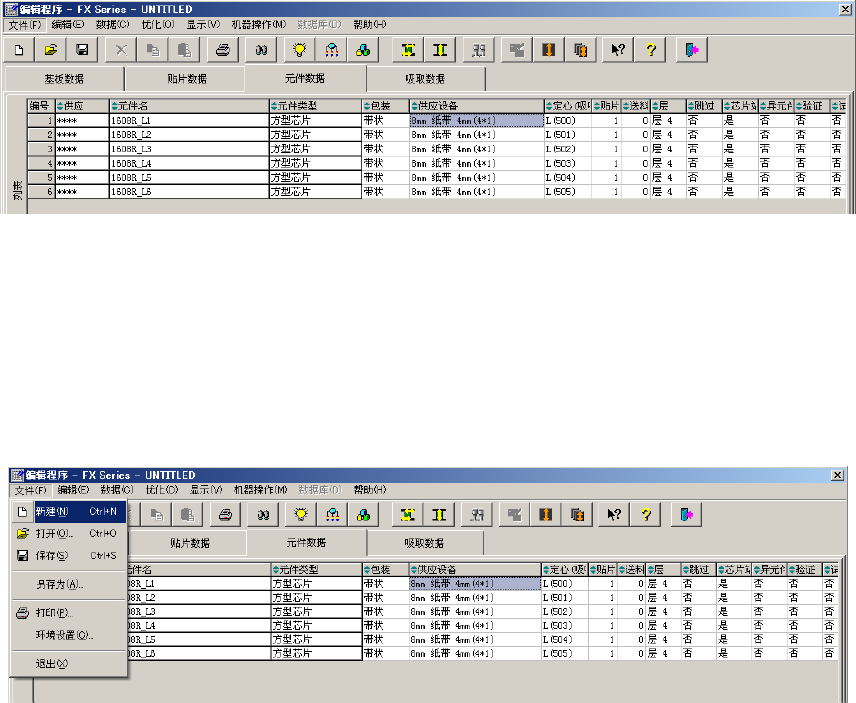This screenshot has height=703, width=856.
Task: Click the lightbulb icon in the lower window toolbar
Action: pyautogui.click(x=301, y=515)
